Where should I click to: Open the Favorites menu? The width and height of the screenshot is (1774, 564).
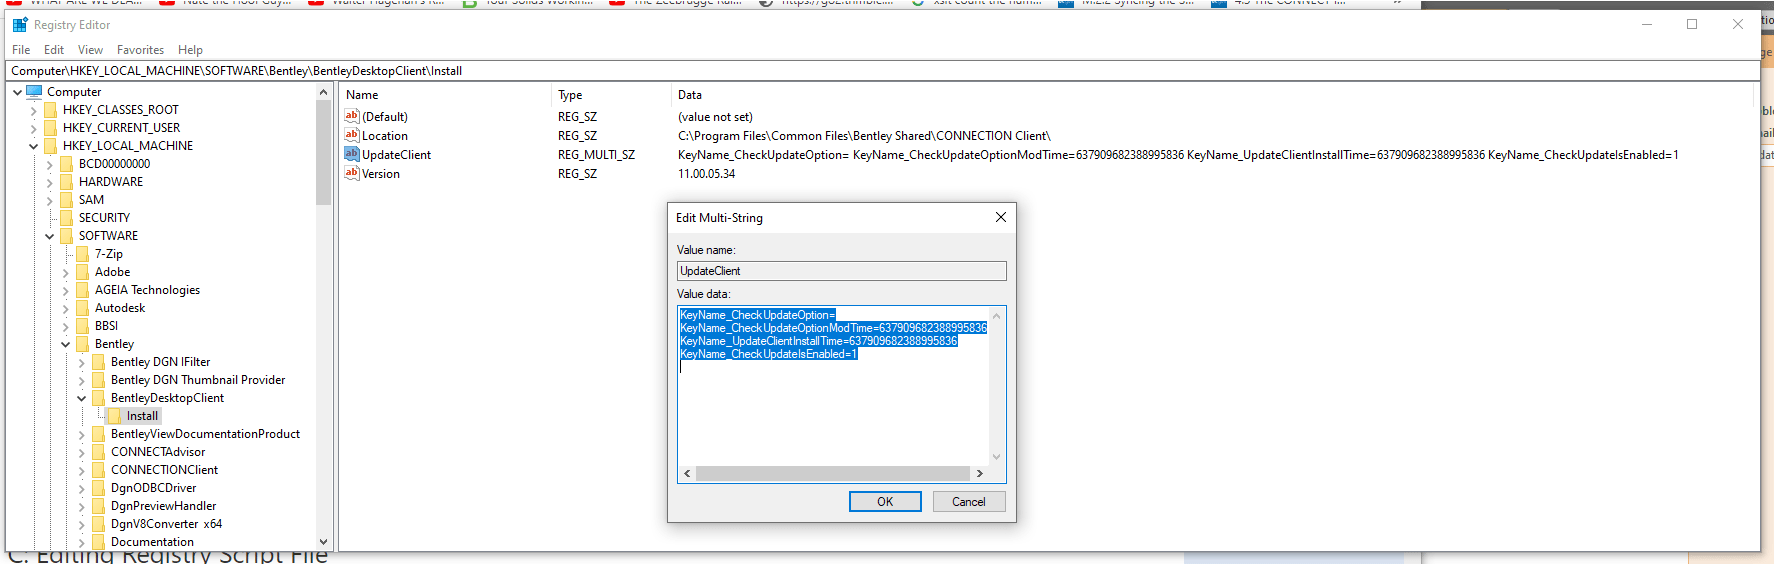(x=140, y=50)
